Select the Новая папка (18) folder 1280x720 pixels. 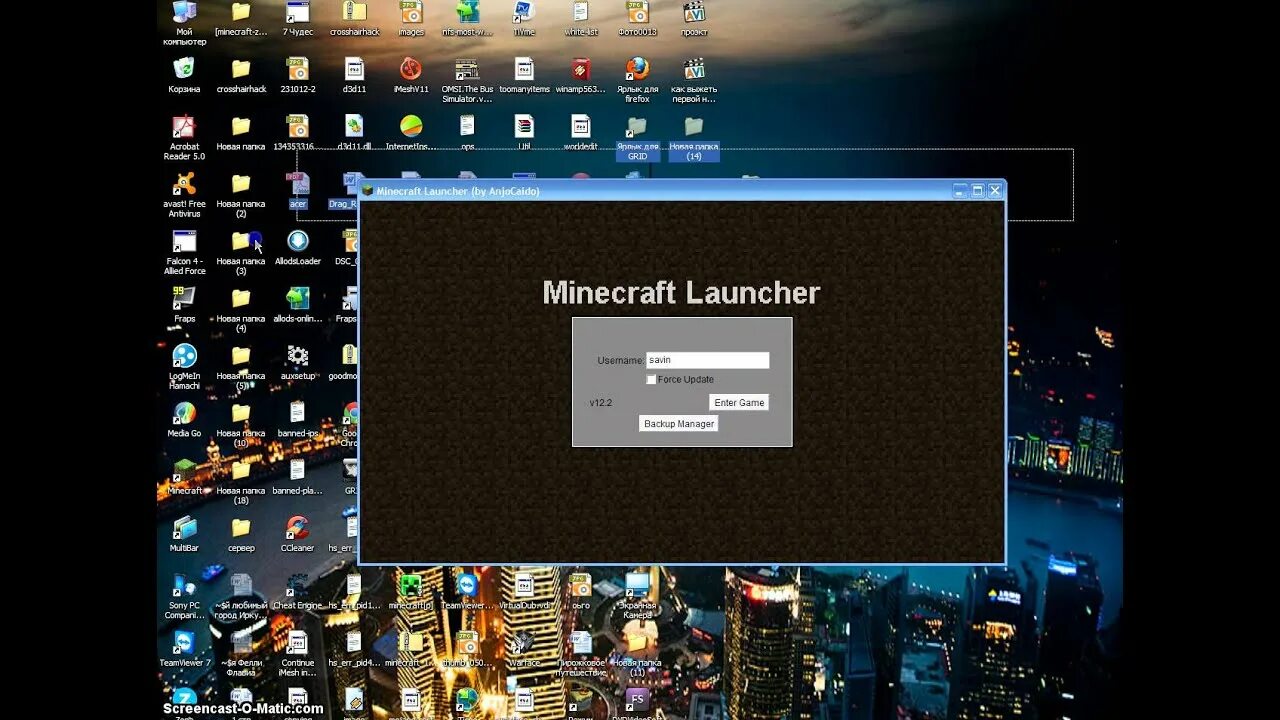tap(241, 470)
